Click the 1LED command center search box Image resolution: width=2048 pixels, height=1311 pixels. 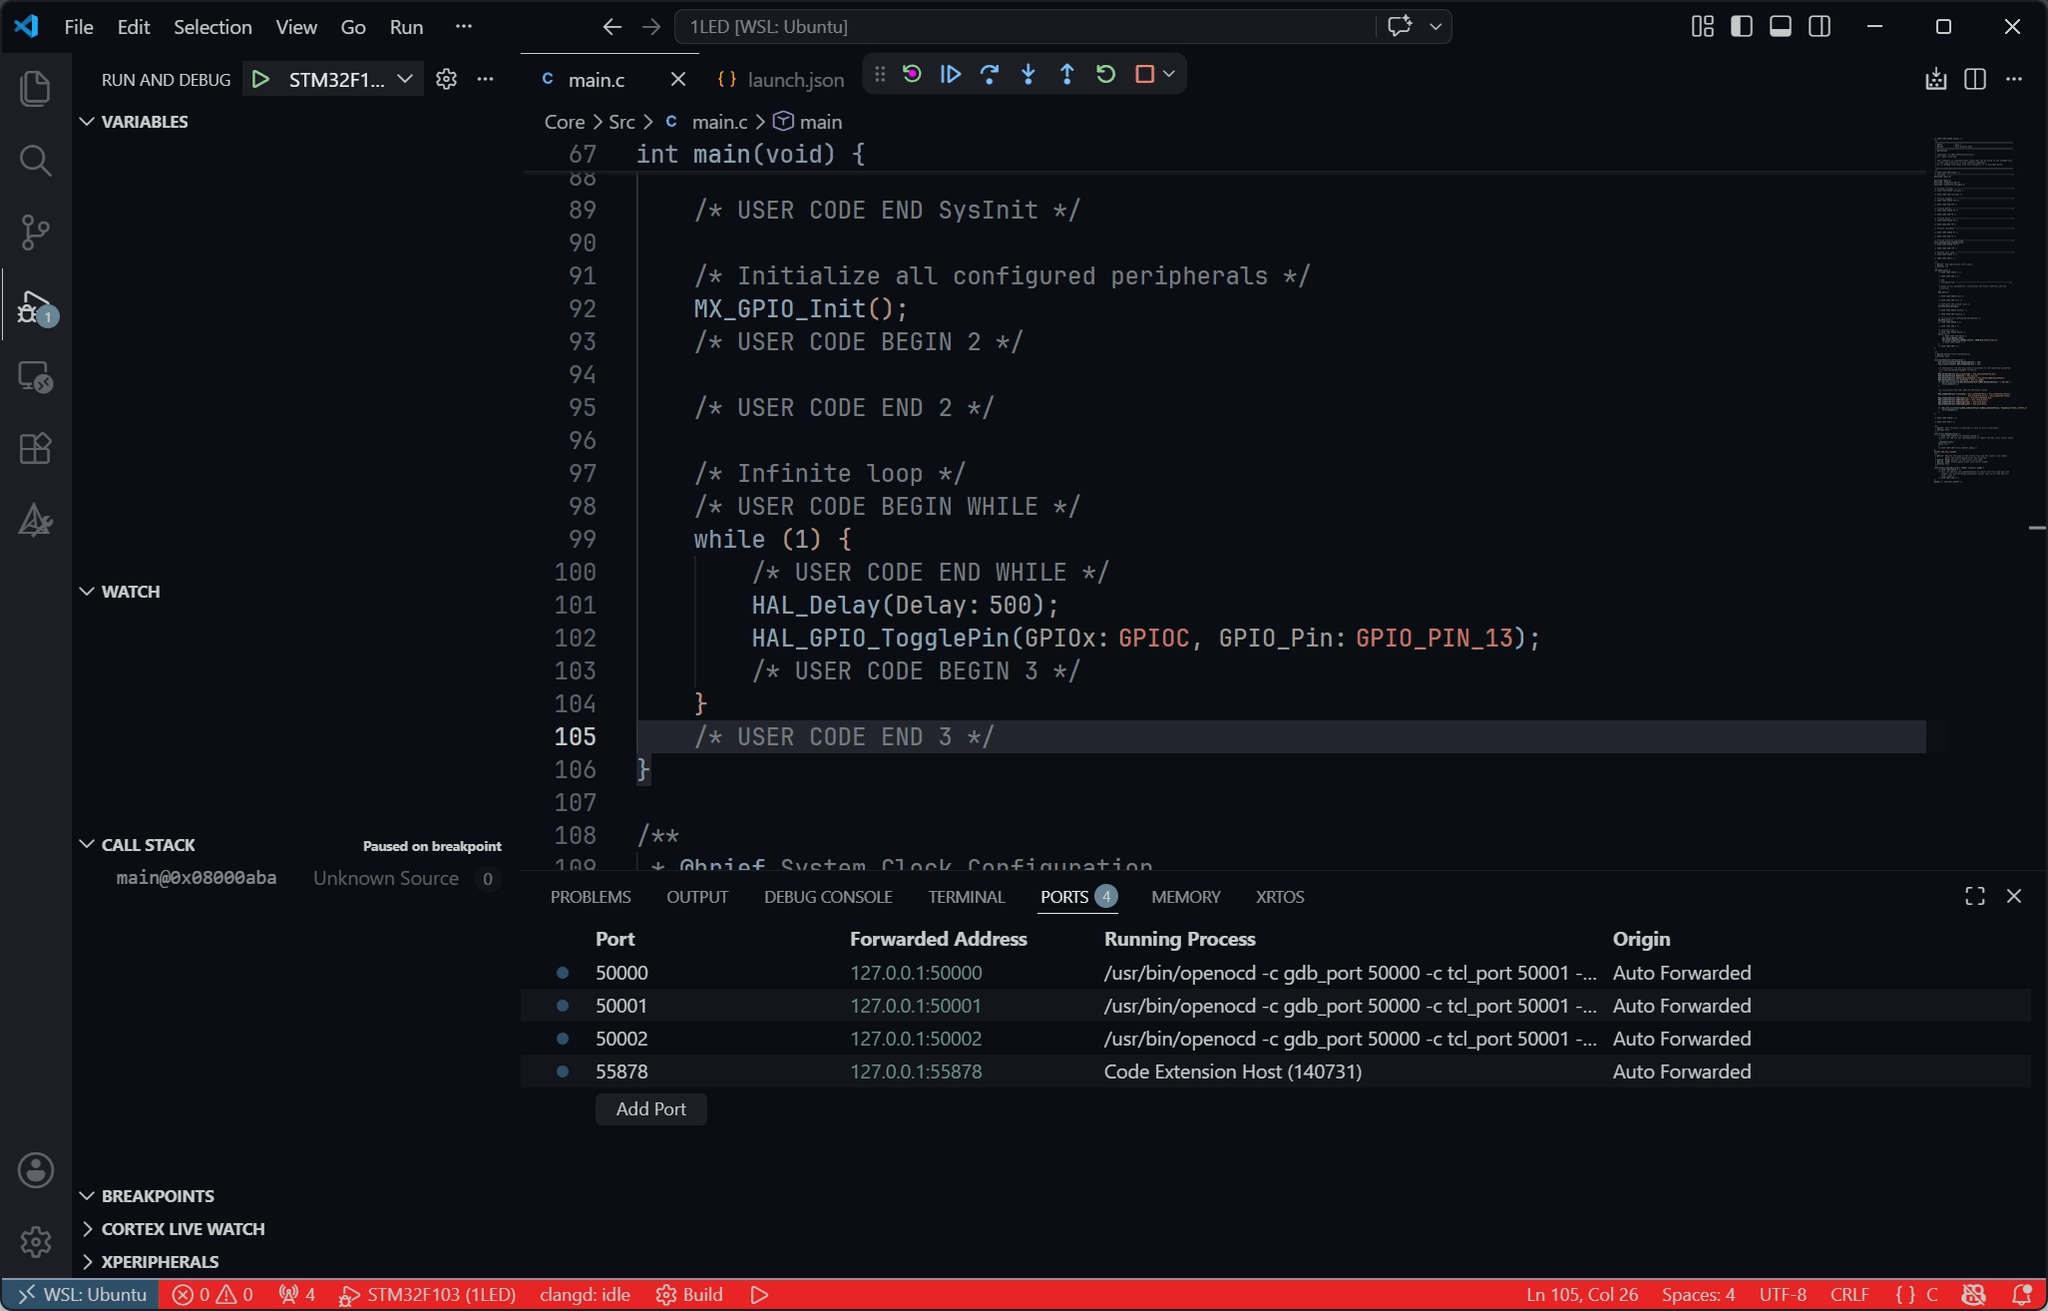tap(1025, 27)
